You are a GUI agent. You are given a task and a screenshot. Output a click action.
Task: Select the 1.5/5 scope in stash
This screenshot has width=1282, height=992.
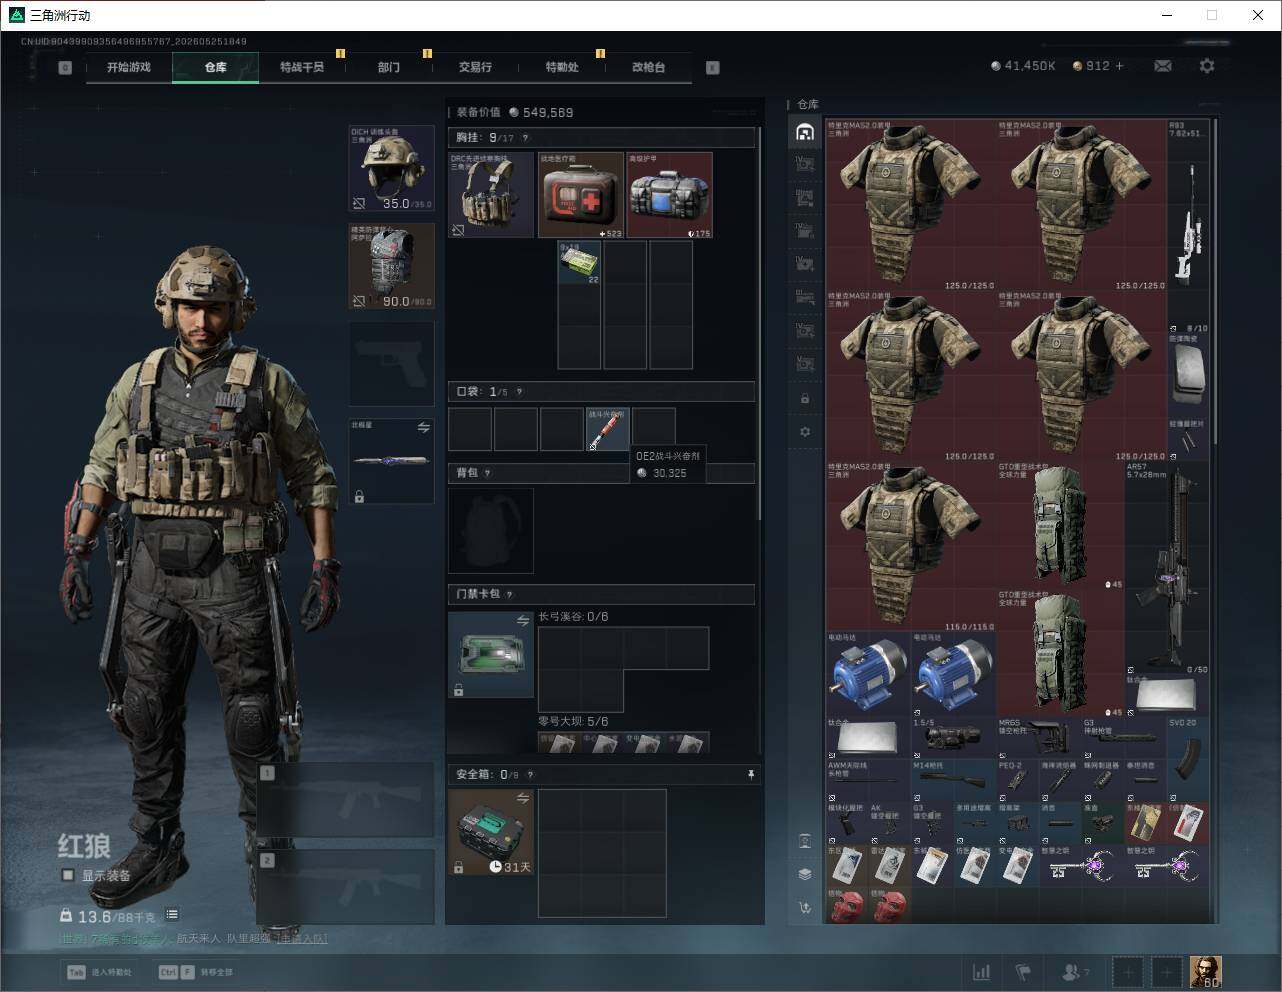click(x=953, y=739)
